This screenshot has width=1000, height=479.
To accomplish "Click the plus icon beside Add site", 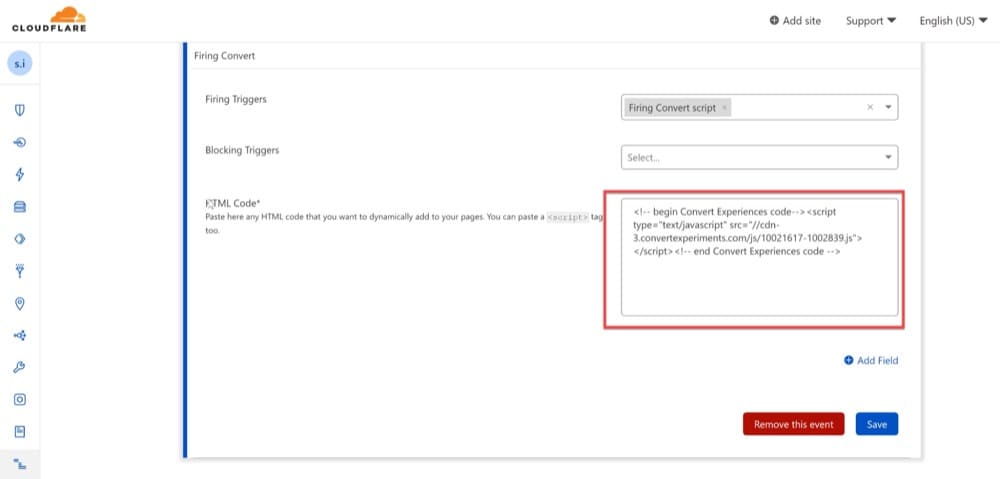I will click(x=774, y=20).
